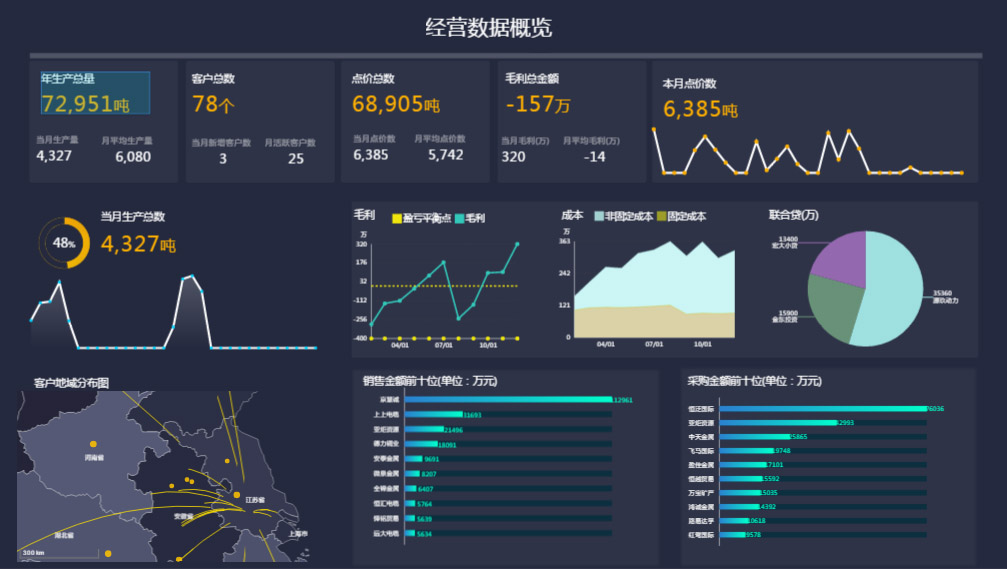The image size is (1007, 569).
Task: Click the 毛利总金额 -157万 value
Action: [x=538, y=104]
